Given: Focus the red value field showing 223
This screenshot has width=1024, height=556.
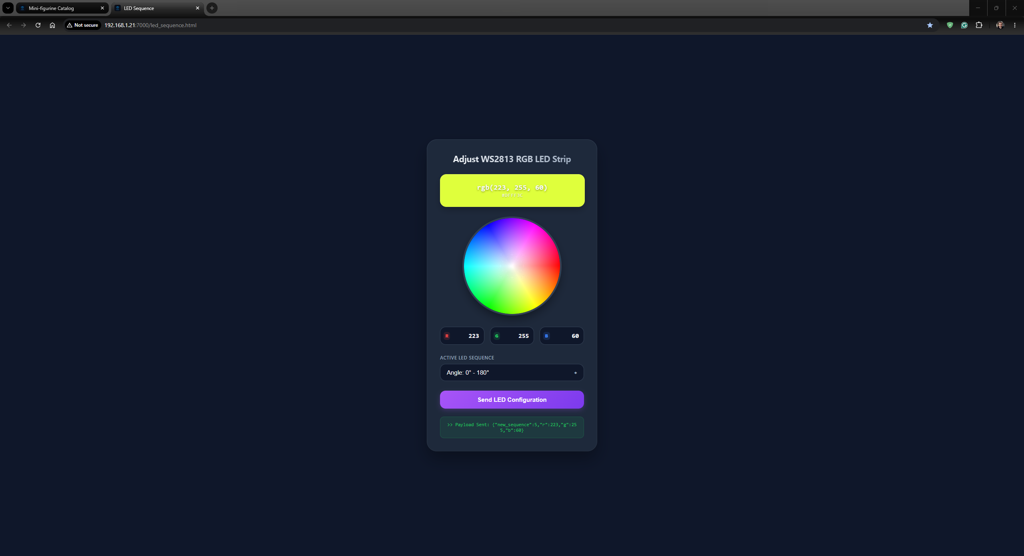Looking at the screenshot, I should tap(462, 336).
